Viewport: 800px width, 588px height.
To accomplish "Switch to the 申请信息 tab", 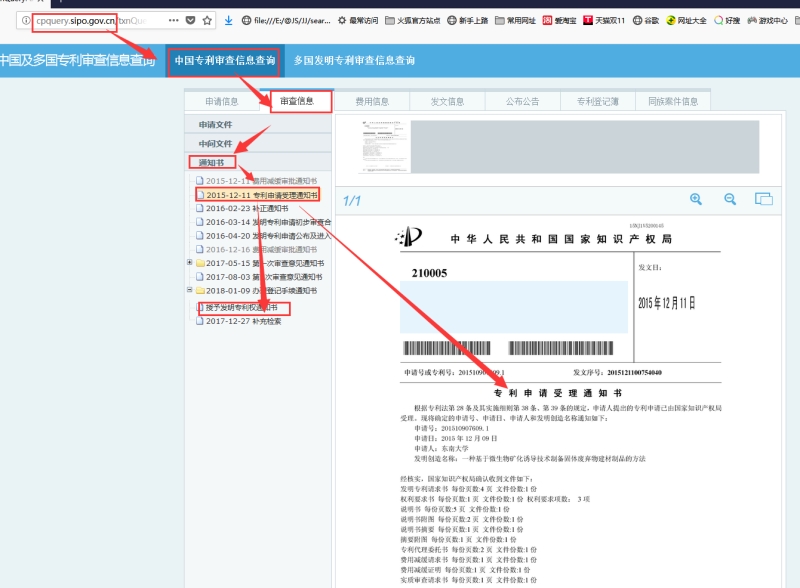I will click(222, 102).
